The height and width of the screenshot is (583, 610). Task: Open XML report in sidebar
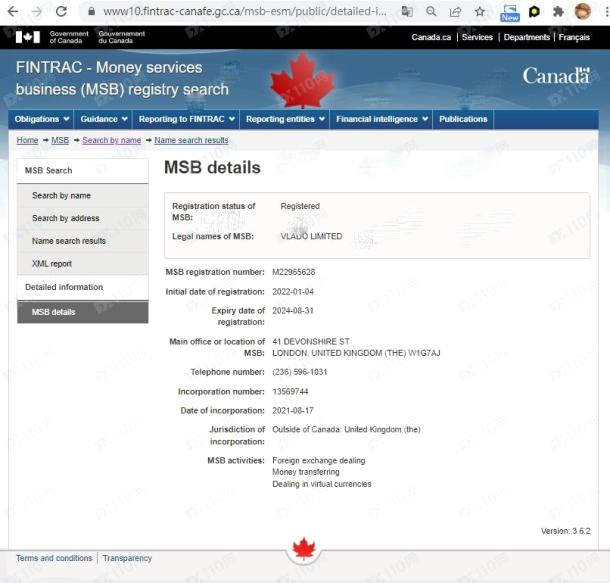point(83,264)
